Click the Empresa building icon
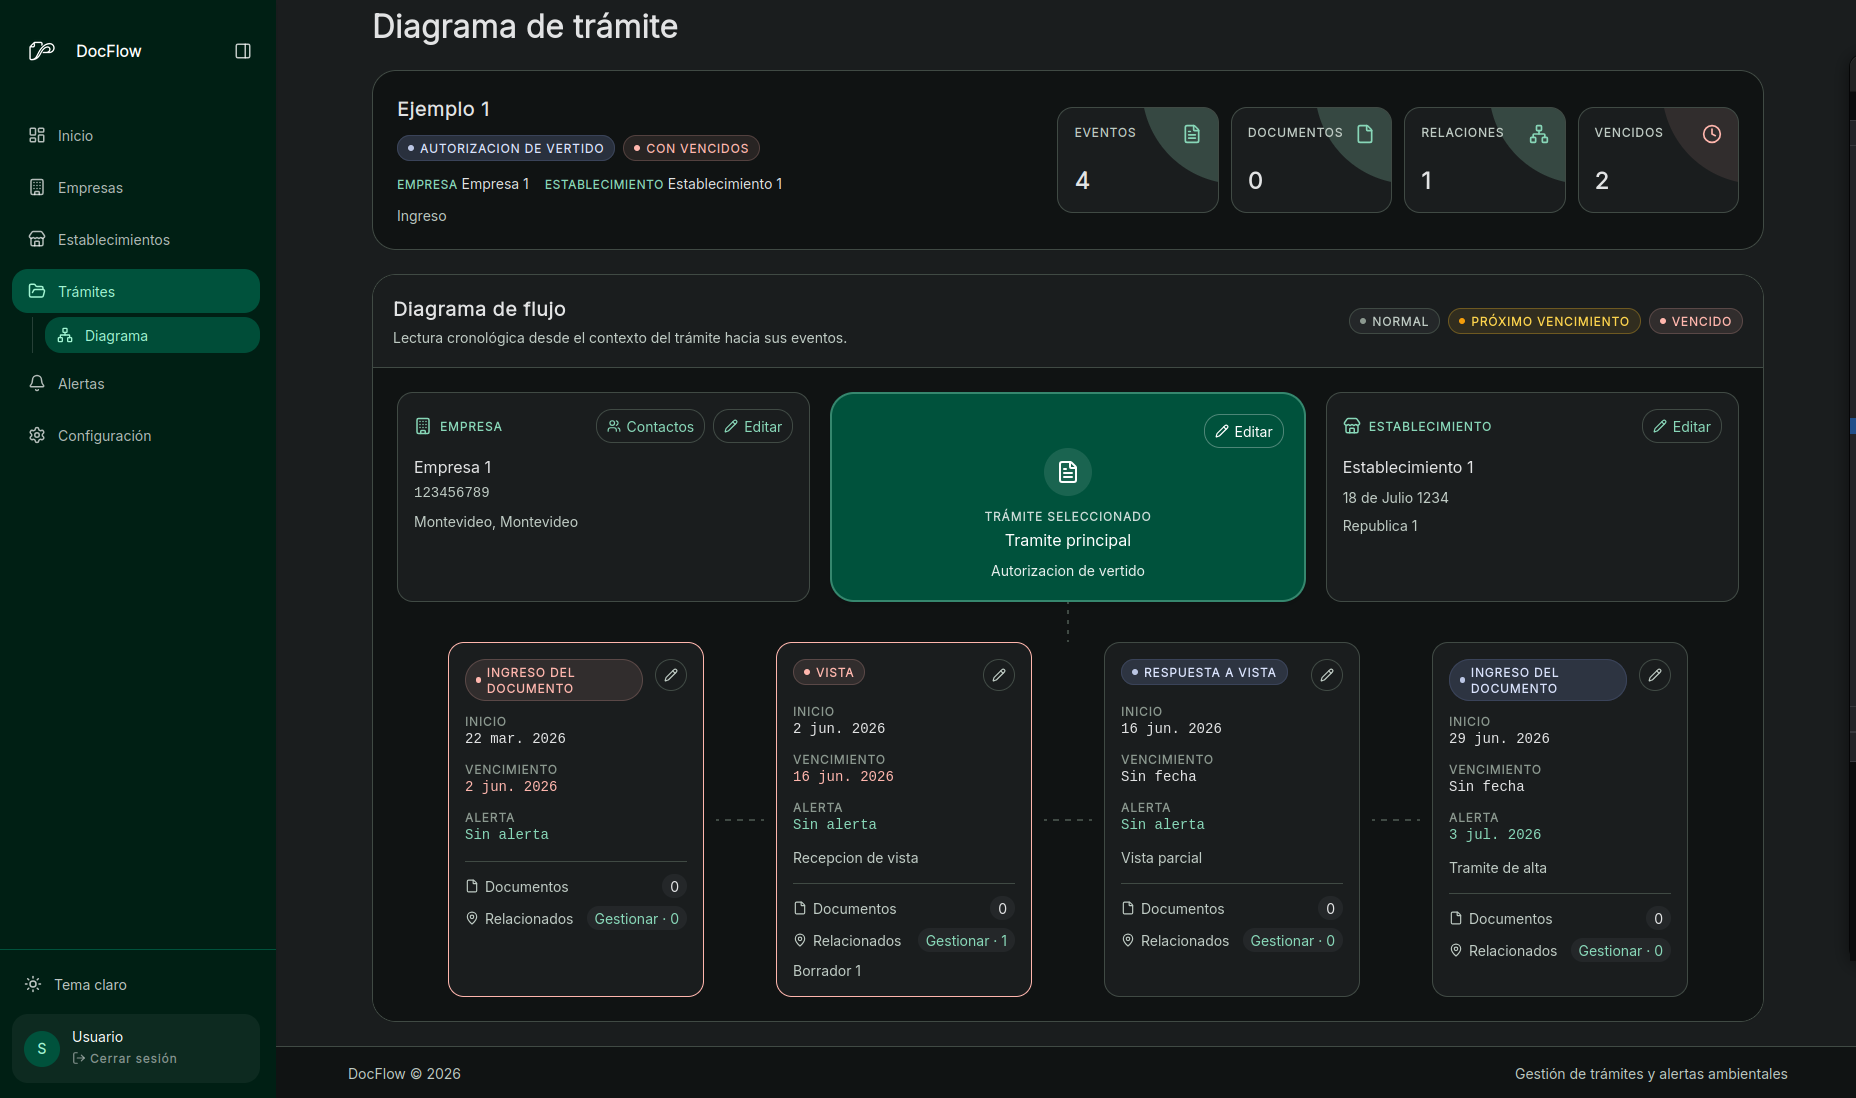This screenshot has width=1856, height=1098. coord(422,426)
